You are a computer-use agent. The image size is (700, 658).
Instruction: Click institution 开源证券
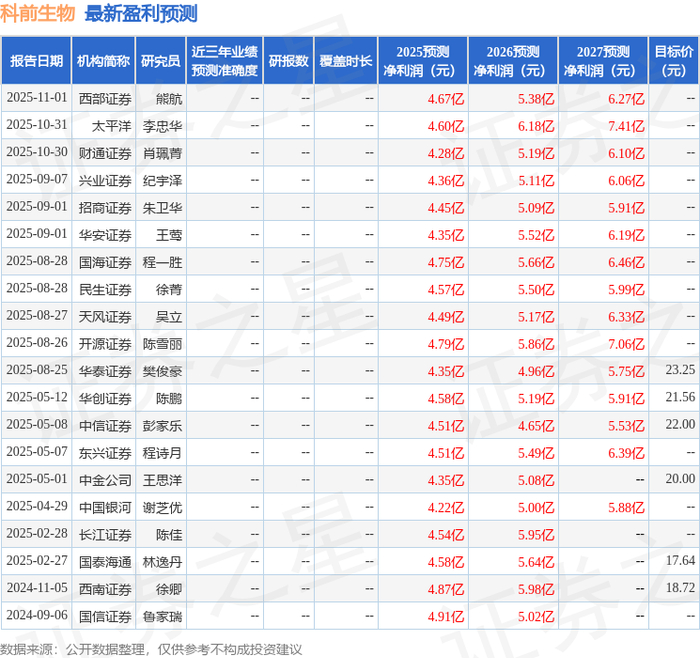[105, 344]
